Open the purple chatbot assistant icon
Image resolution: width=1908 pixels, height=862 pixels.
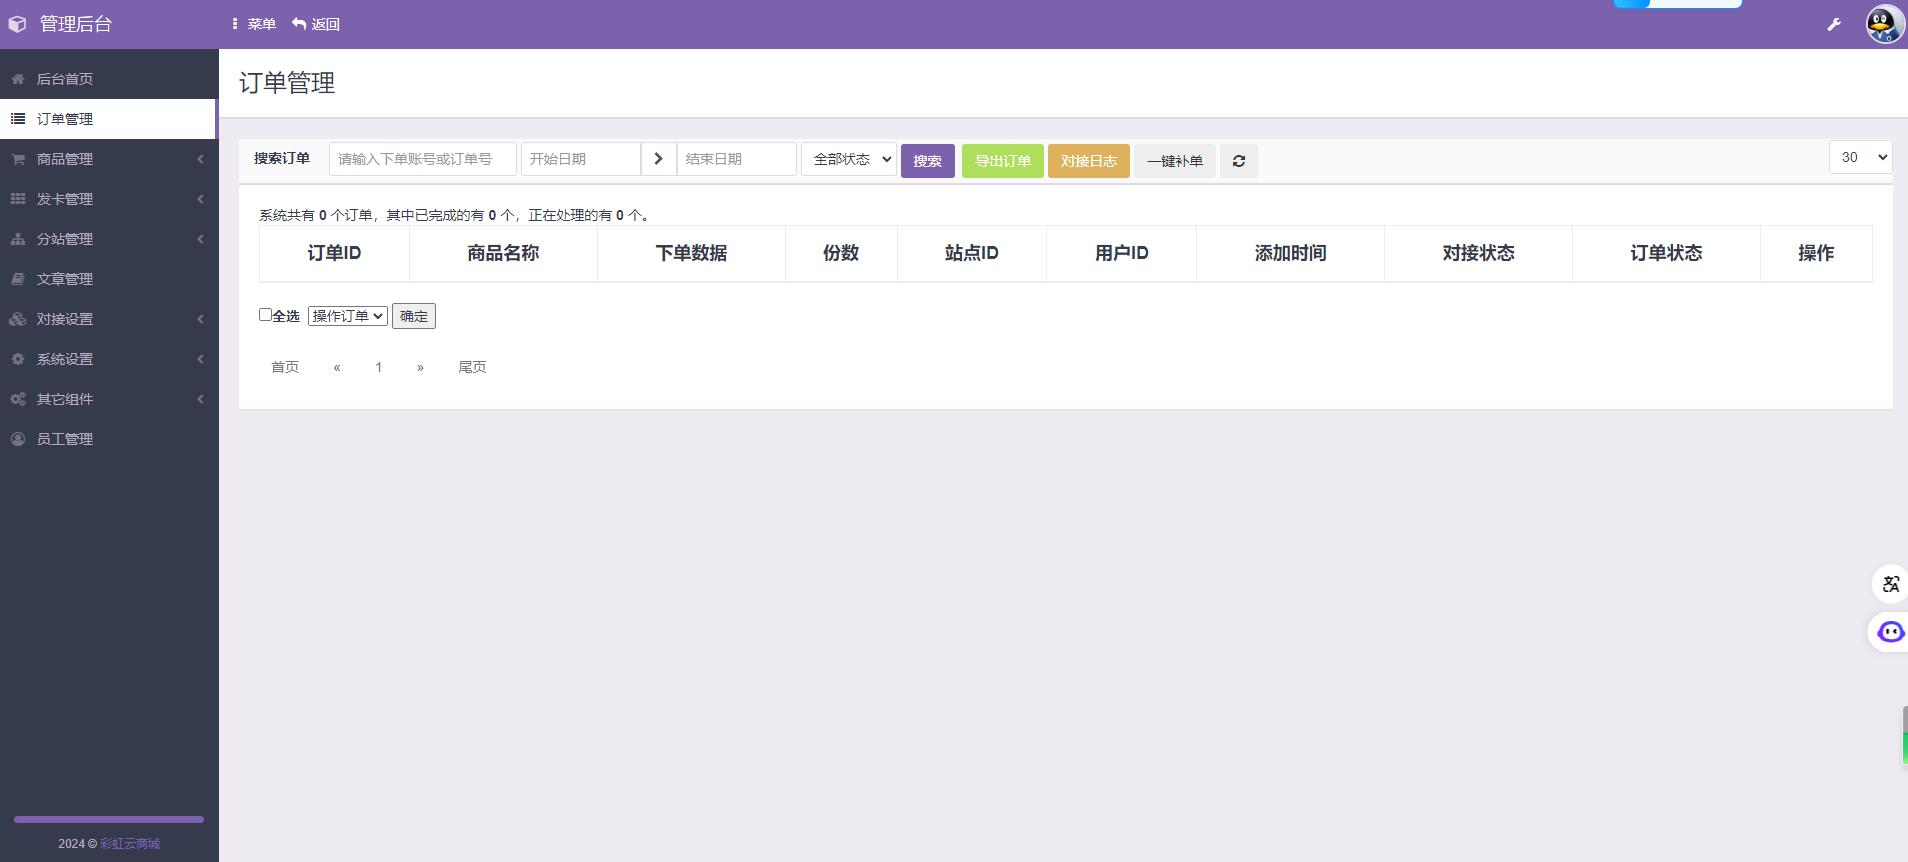coord(1890,632)
